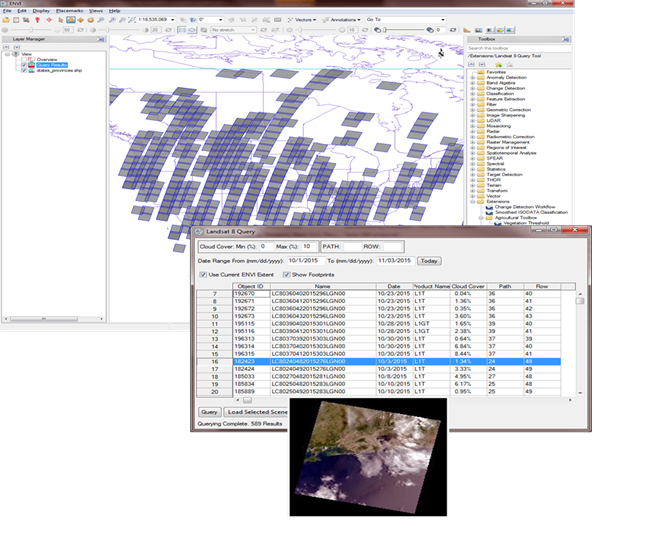
Task: Open the Go To dropdown
Action: point(443,20)
